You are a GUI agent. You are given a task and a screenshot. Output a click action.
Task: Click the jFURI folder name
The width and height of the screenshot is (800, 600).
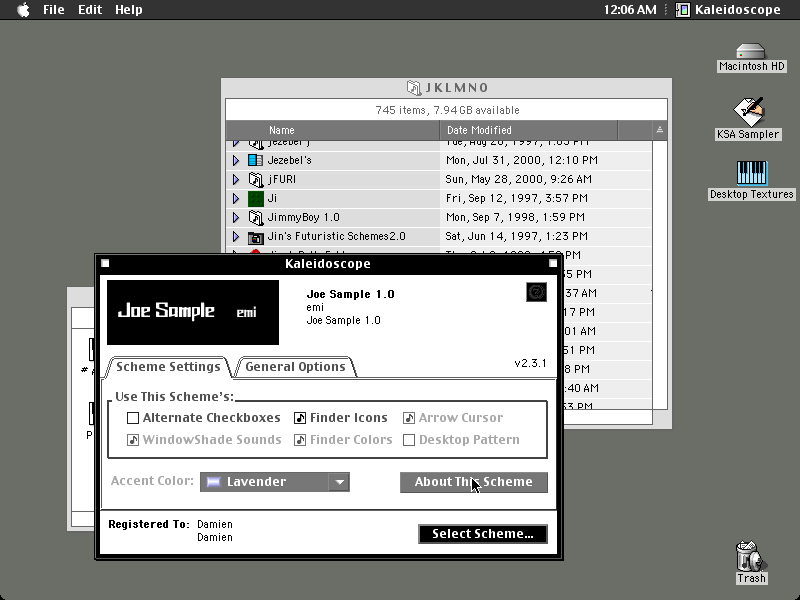(x=282, y=180)
